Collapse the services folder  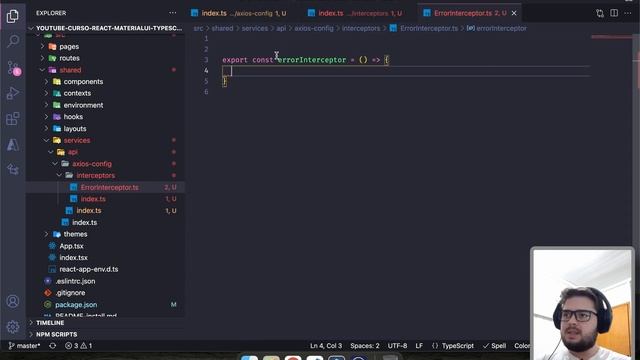click(x=106, y=140)
